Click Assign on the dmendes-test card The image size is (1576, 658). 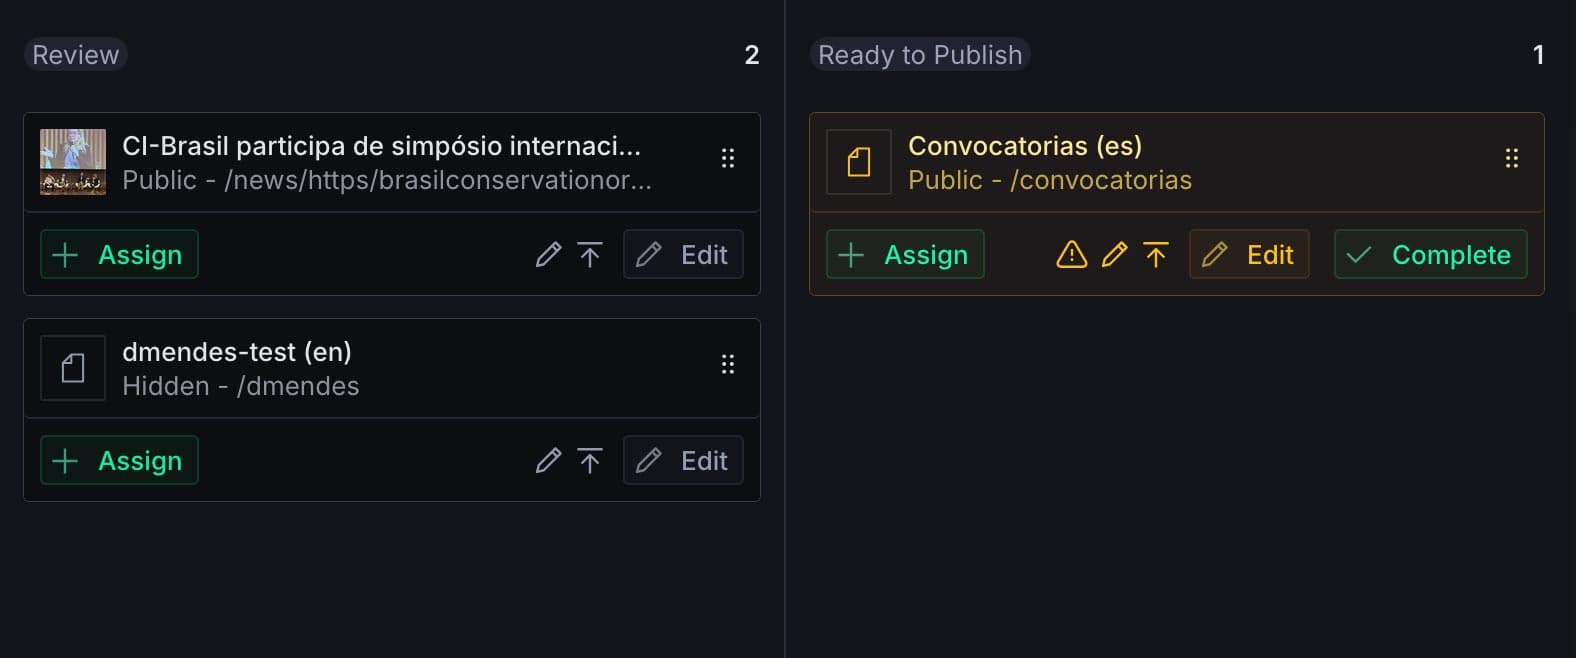pyautogui.click(x=118, y=460)
